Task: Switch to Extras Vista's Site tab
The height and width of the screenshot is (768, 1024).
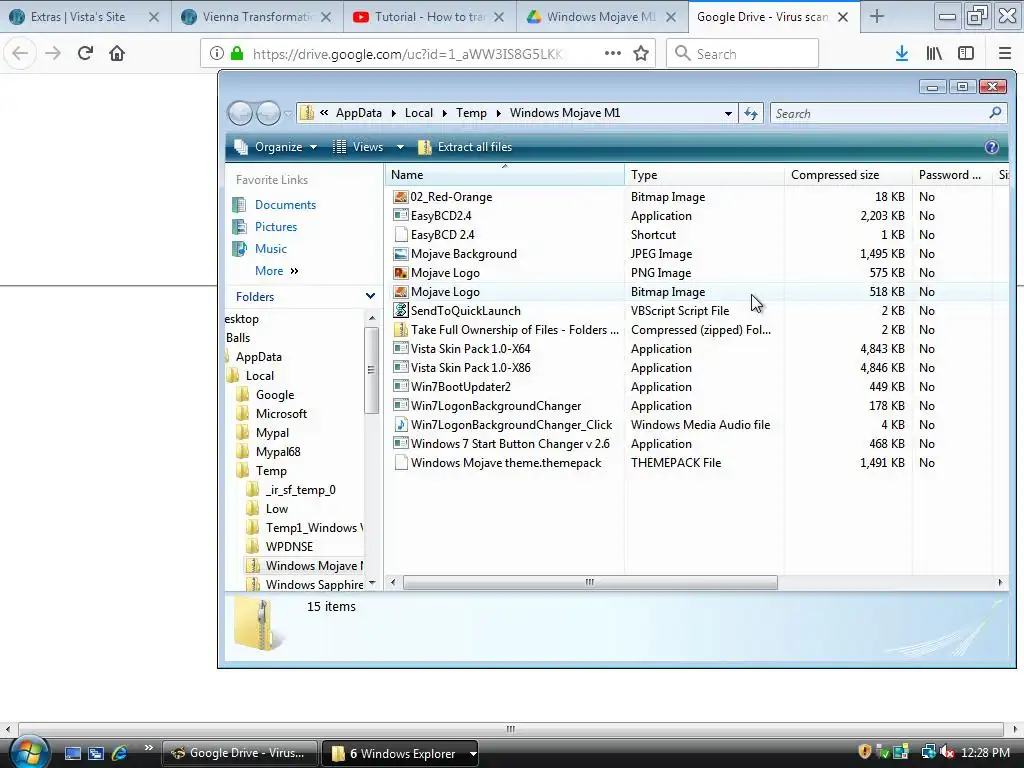Action: pyautogui.click(x=78, y=17)
